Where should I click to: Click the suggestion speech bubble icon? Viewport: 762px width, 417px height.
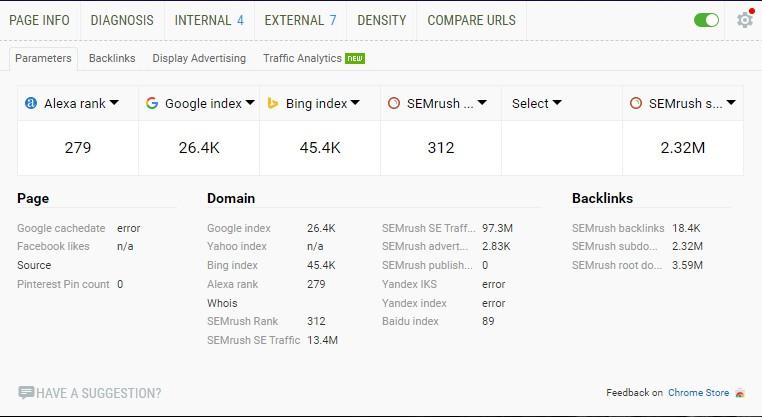pos(26,392)
